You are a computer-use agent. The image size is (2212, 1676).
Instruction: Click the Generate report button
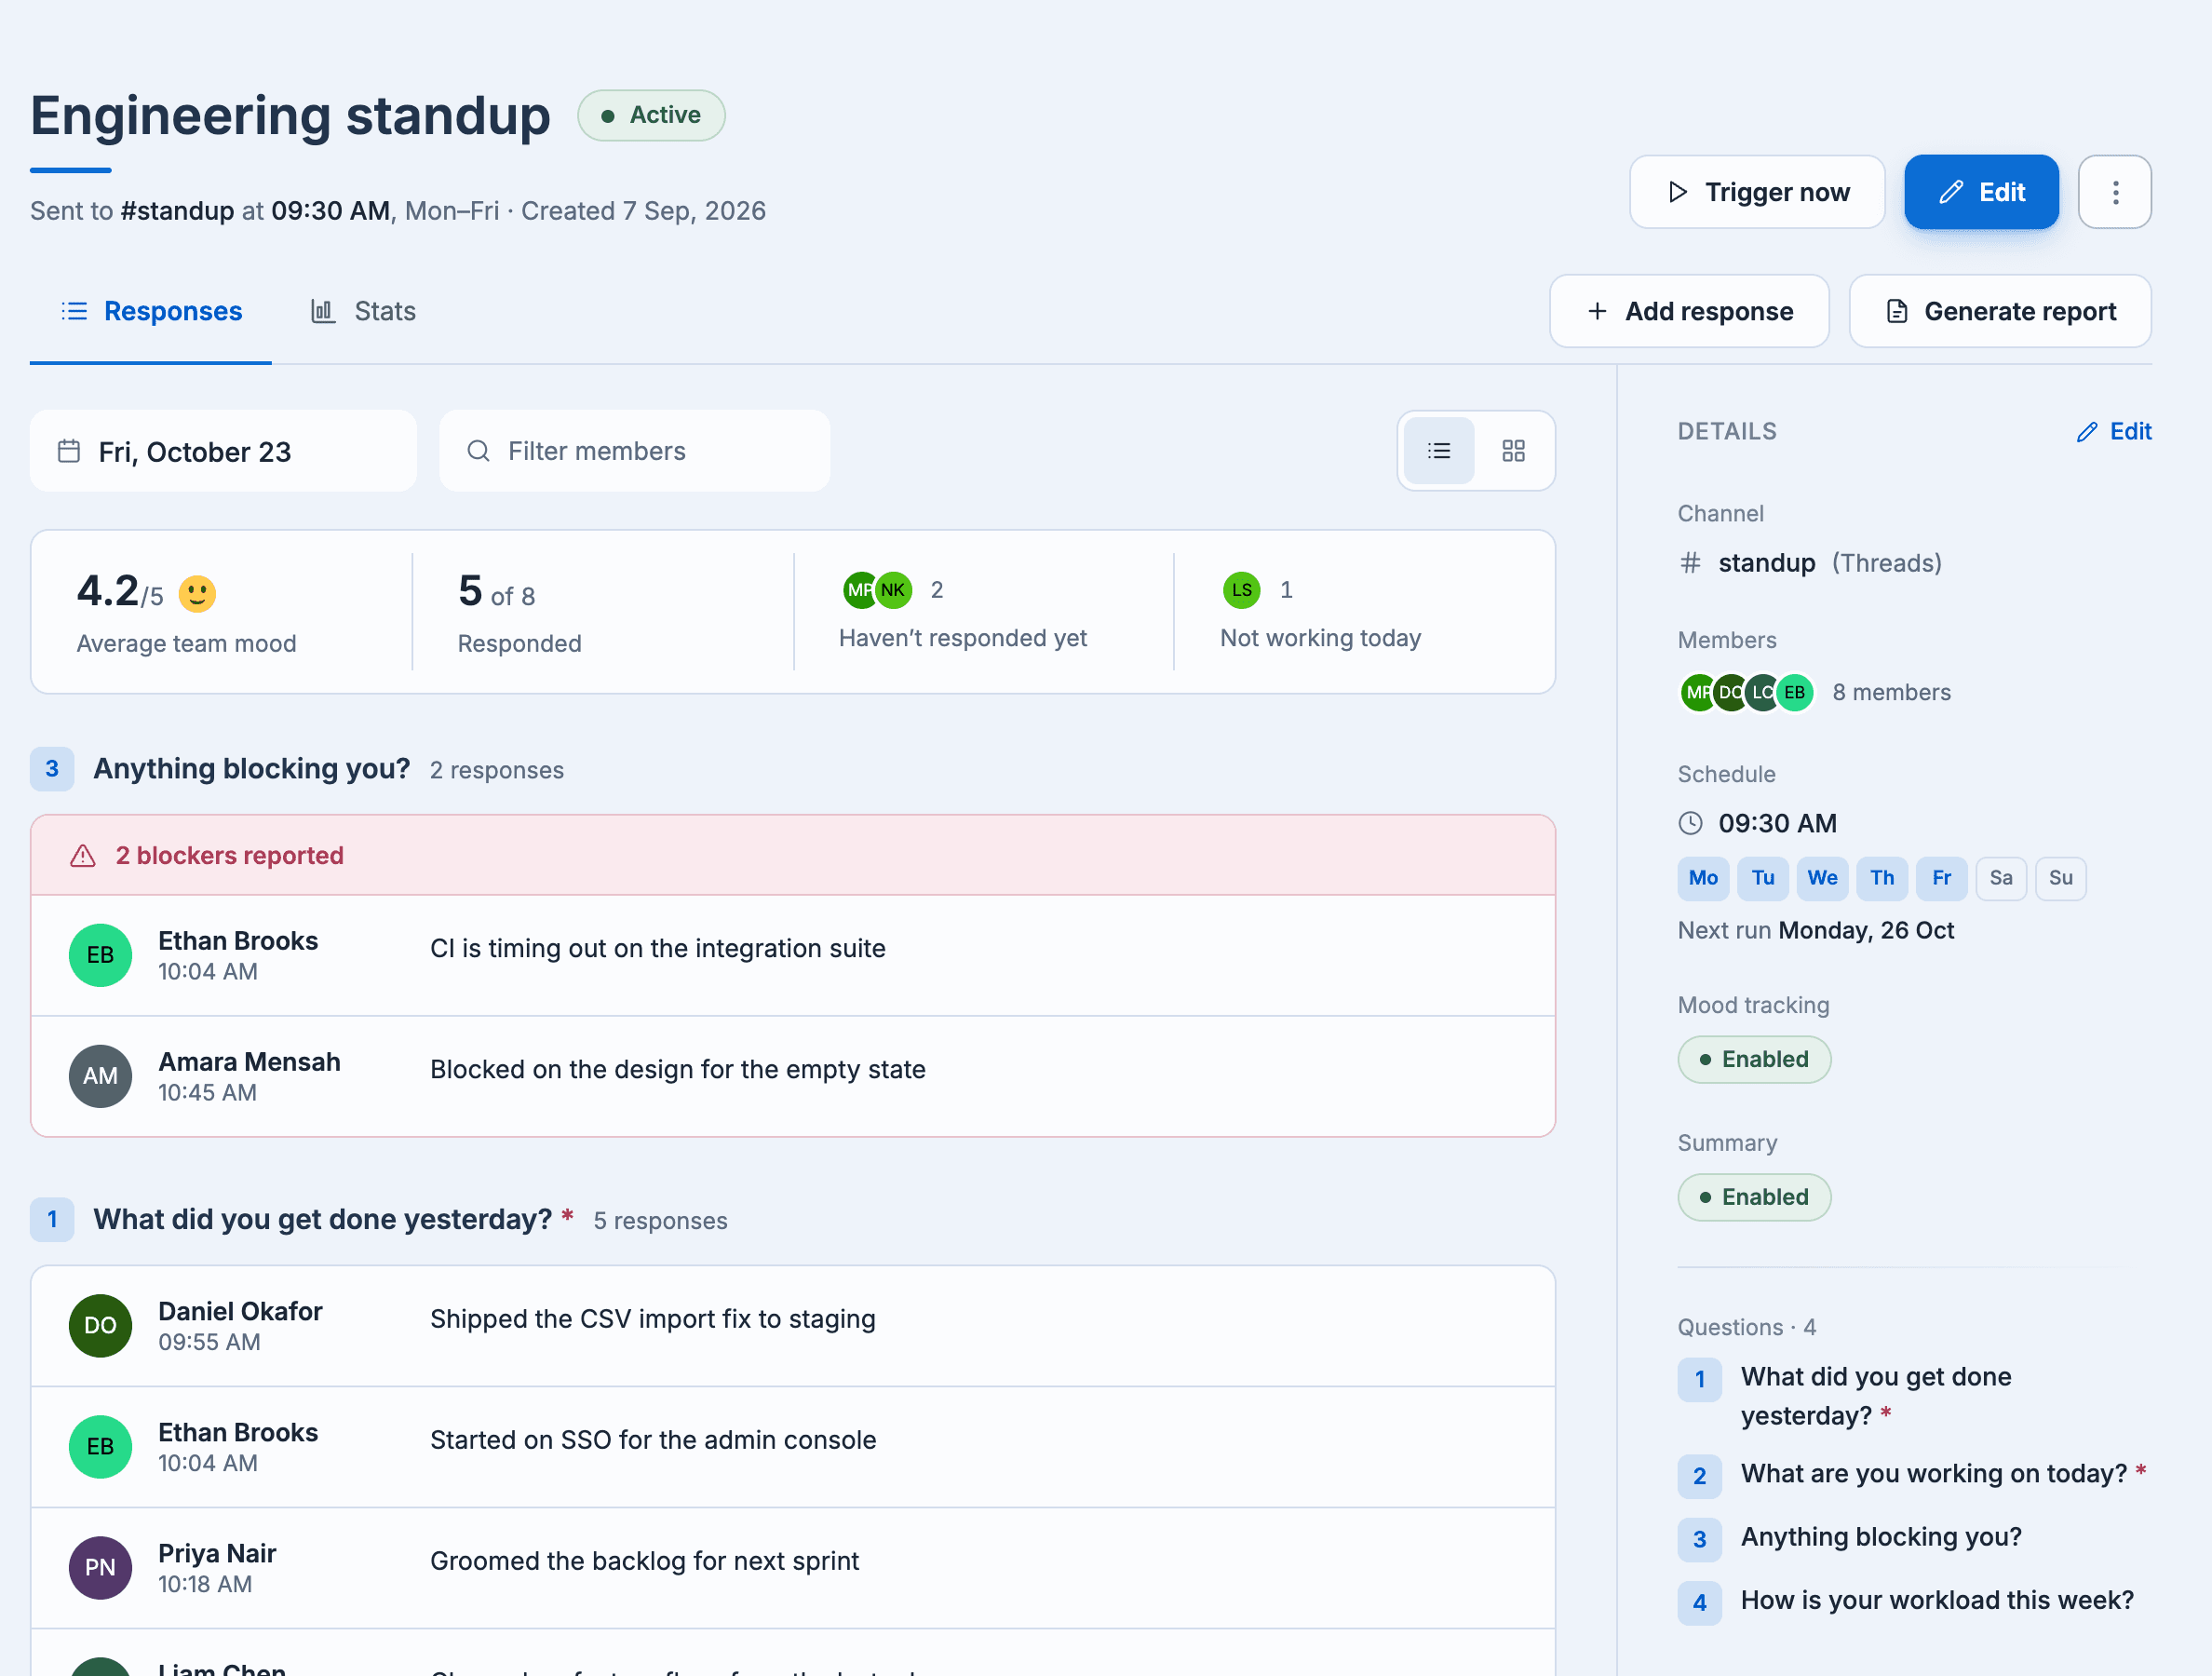(x=2000, y=312)
